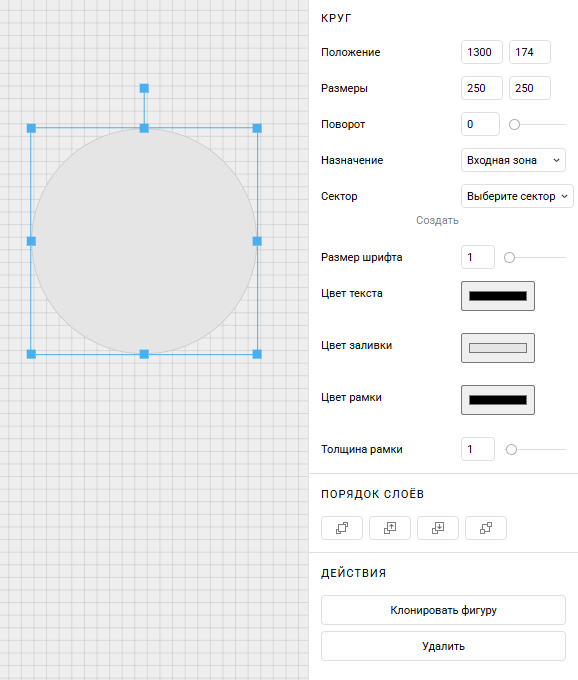578x680 pixels.
Task: Click the Удалить button
Action: point(443,646)
